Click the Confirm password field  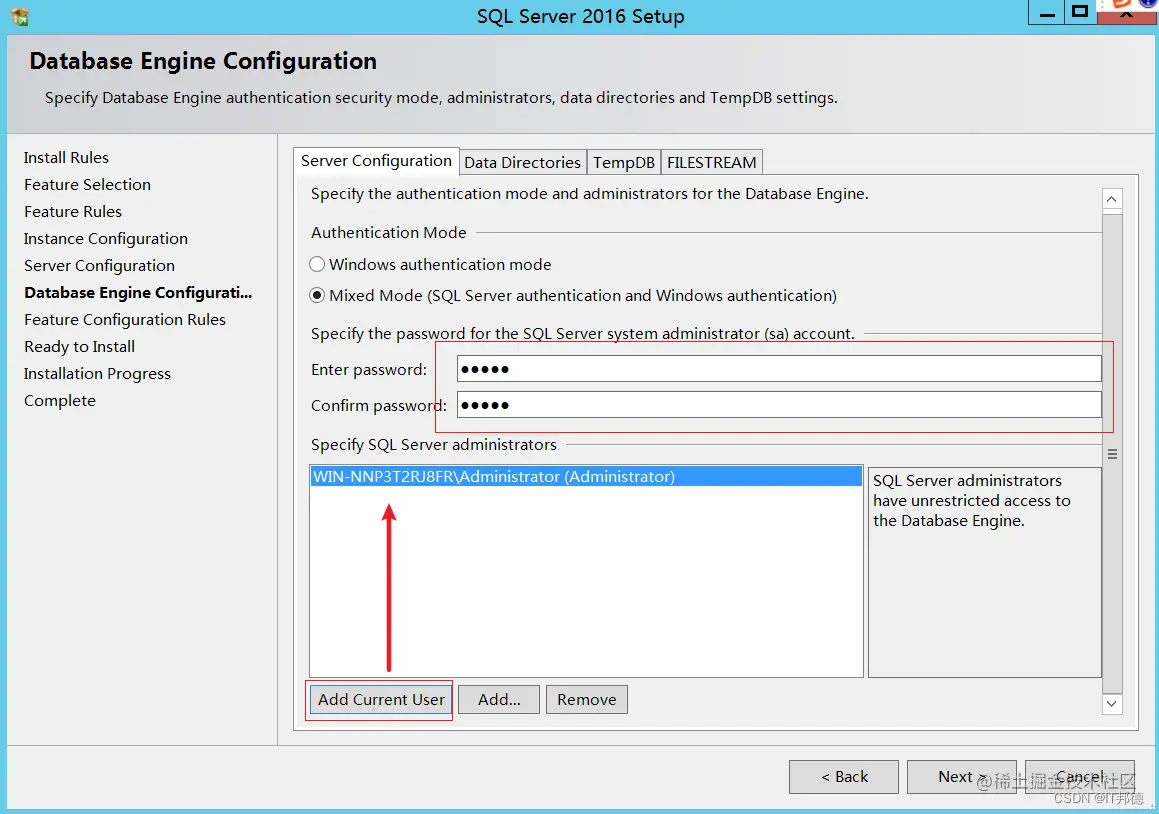(779, 404)
